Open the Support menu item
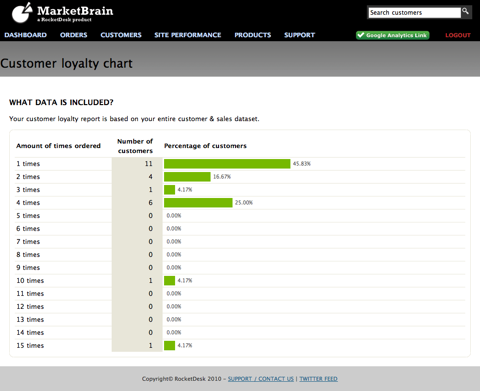This screenshot has height=391, width=480. [299, 35]
